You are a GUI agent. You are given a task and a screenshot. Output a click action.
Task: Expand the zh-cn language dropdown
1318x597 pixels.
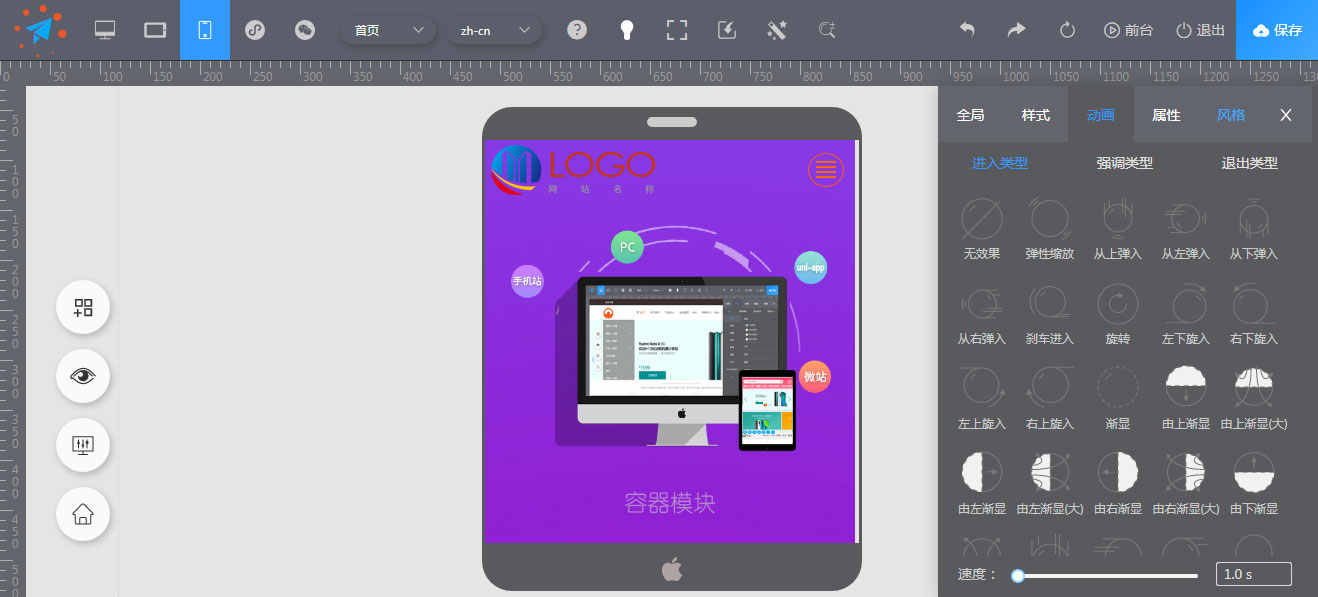[494, 30]
